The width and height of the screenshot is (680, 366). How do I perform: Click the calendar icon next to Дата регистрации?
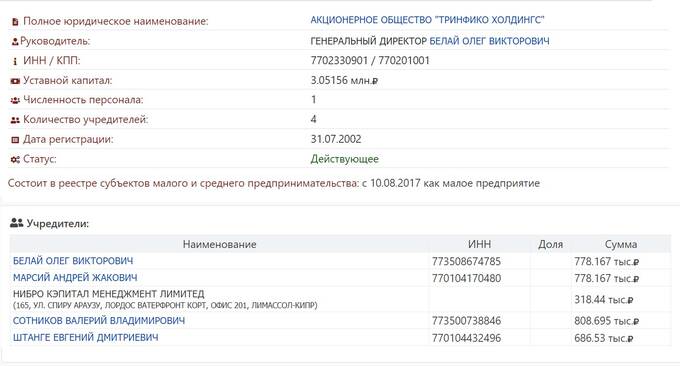tap(15, 140)
